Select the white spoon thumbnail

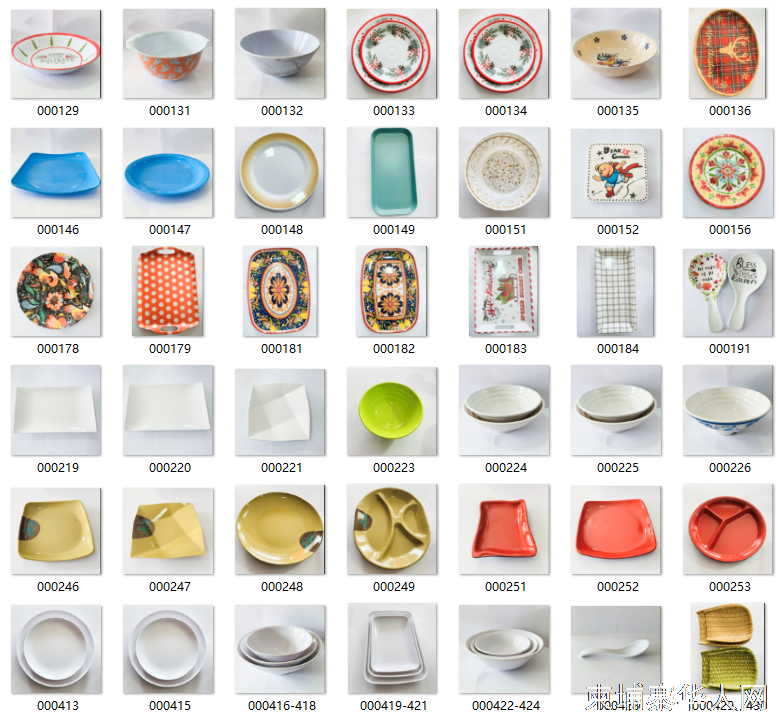(x=616, y=649)
